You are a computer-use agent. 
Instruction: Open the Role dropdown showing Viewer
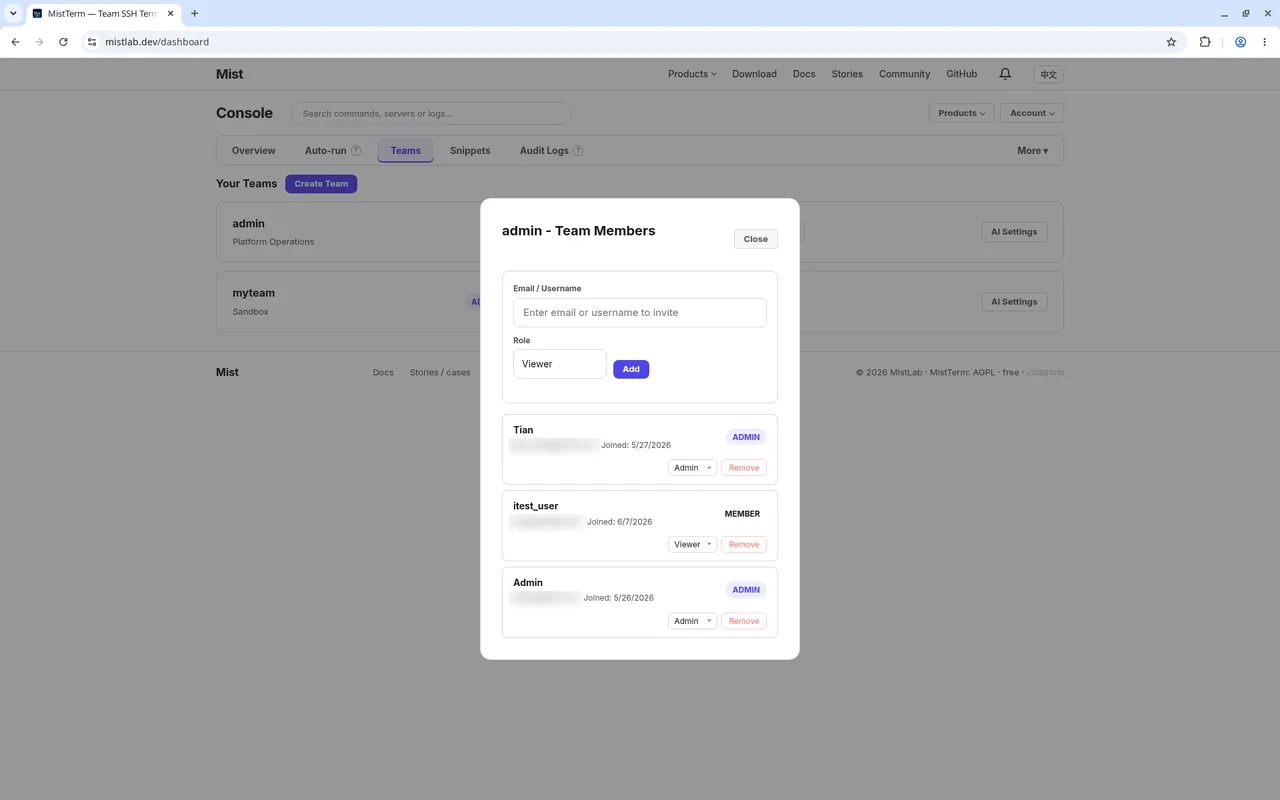(x=560, y=364)
